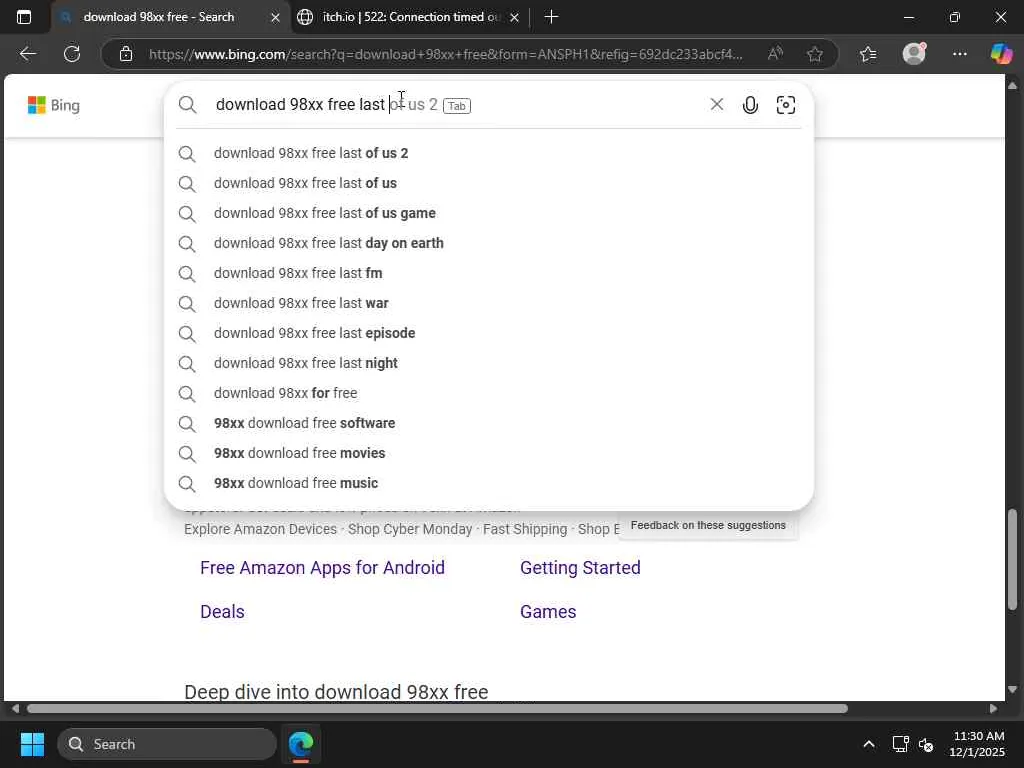
Task: Start voice search with microphone icon
Action: [750, 105]
